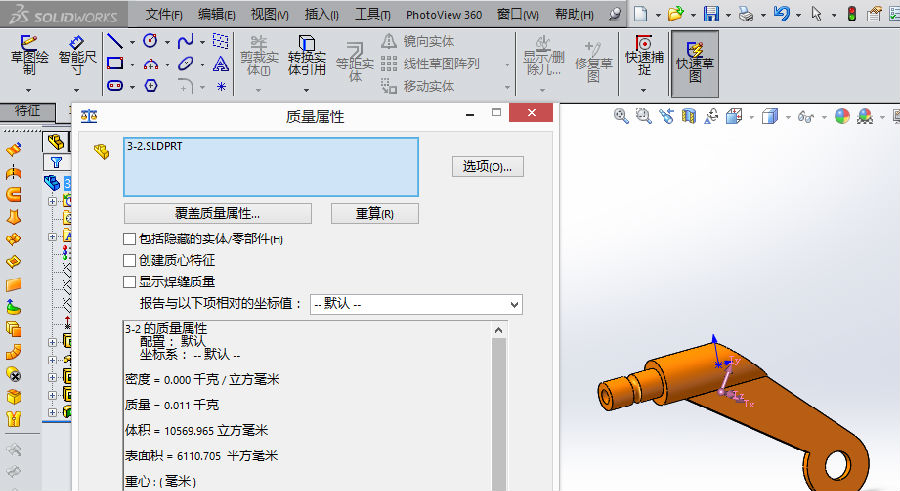Screen dimensions: 900x491
Task: Click the 草图绘制 sketch tool
Action: 29,57
